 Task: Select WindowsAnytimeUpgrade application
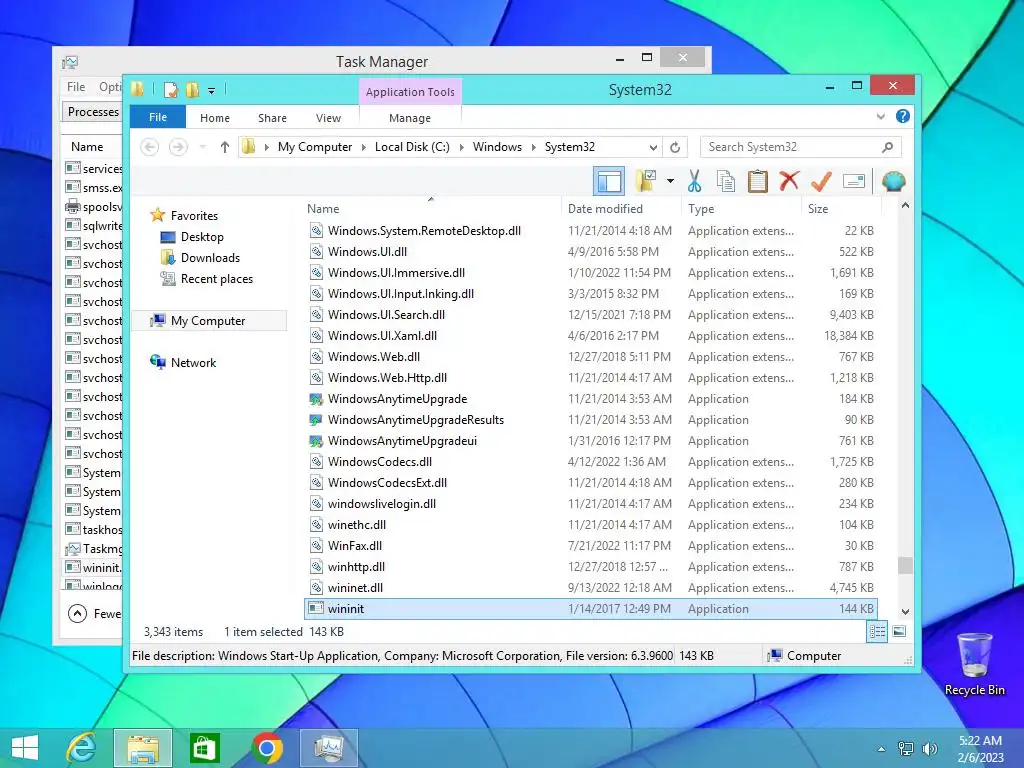(x=591, y=398)
